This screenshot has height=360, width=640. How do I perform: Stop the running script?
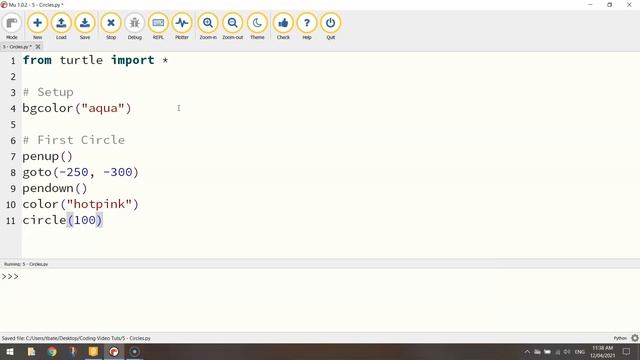(111, 27)
